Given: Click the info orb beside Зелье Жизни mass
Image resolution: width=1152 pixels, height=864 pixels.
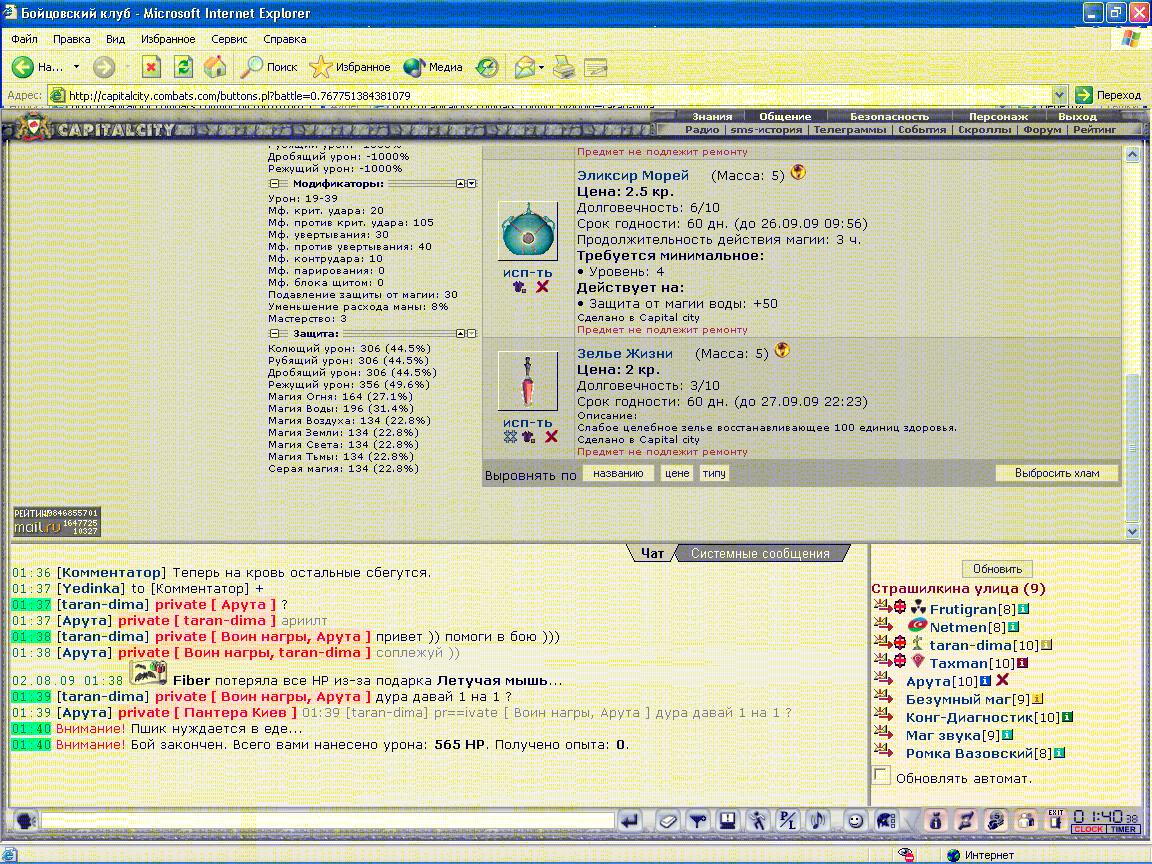Looking at the screenshot, I should tap(782, 350).
